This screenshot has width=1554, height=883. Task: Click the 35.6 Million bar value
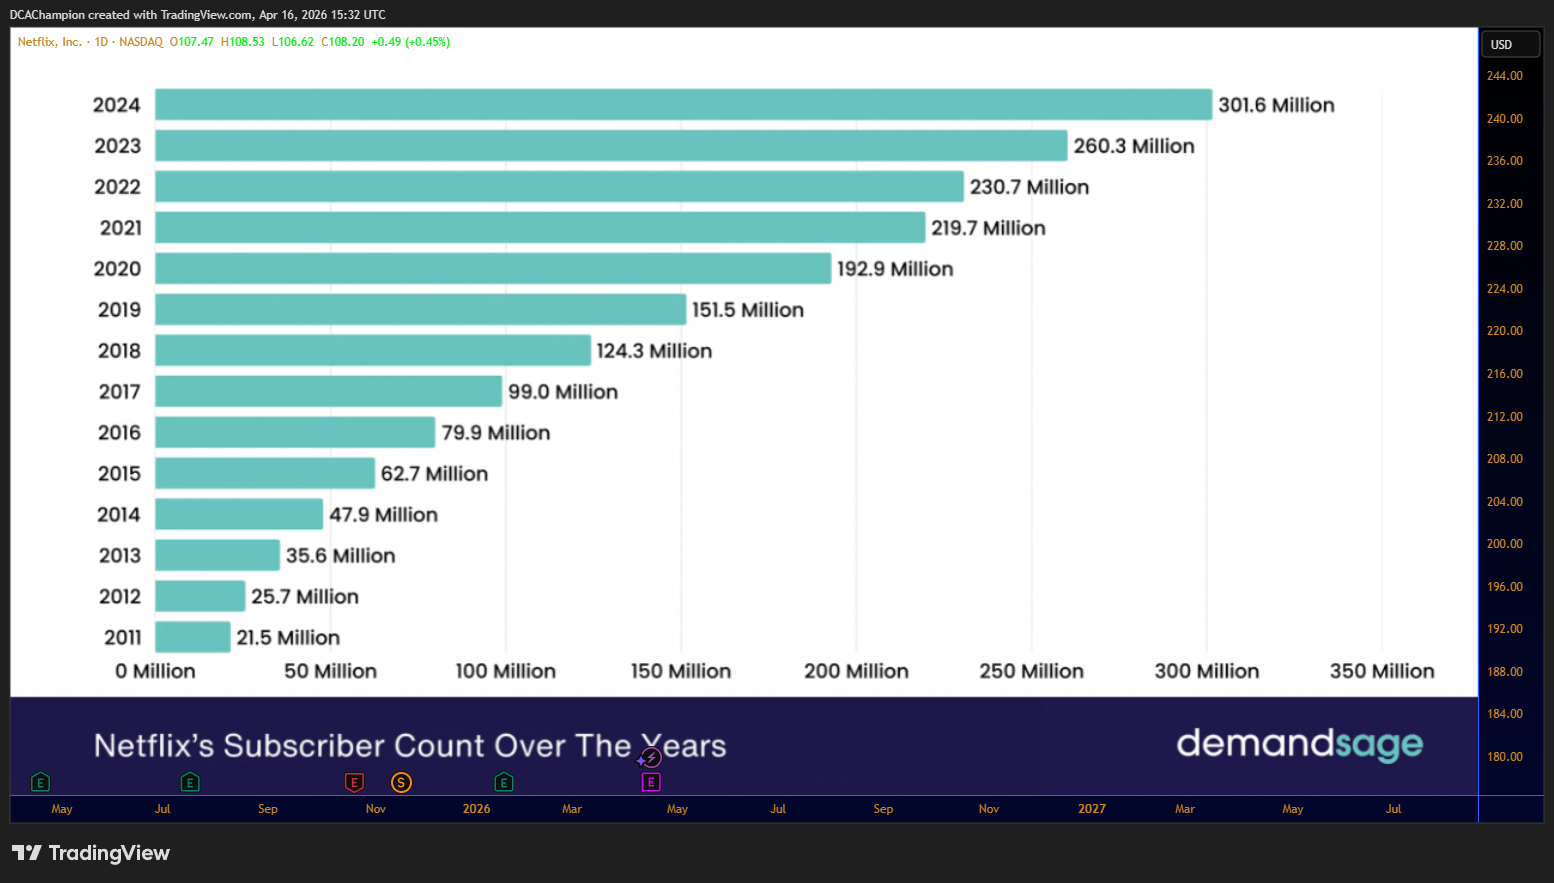point(340,556)
